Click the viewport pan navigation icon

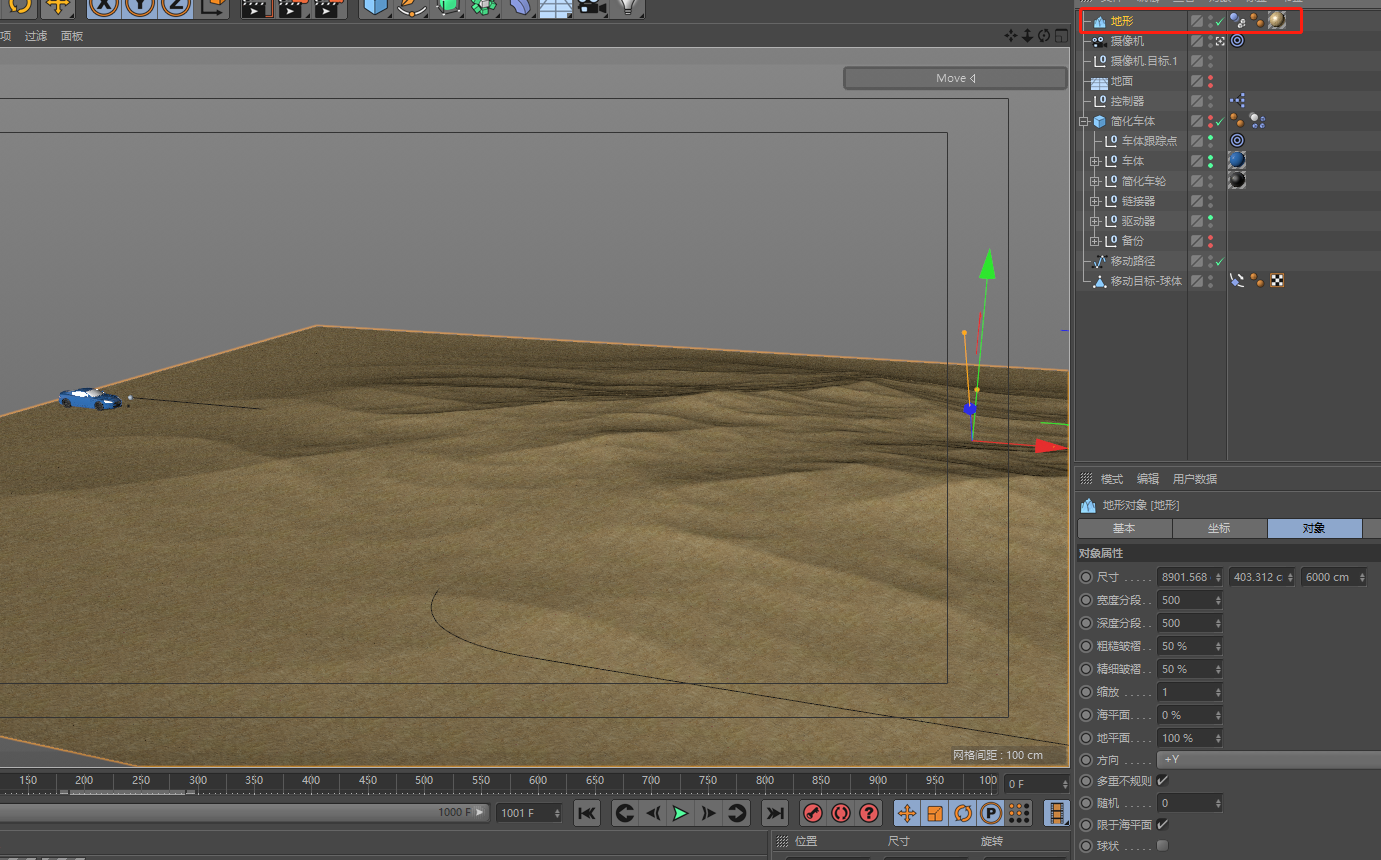click(1011, 36)
